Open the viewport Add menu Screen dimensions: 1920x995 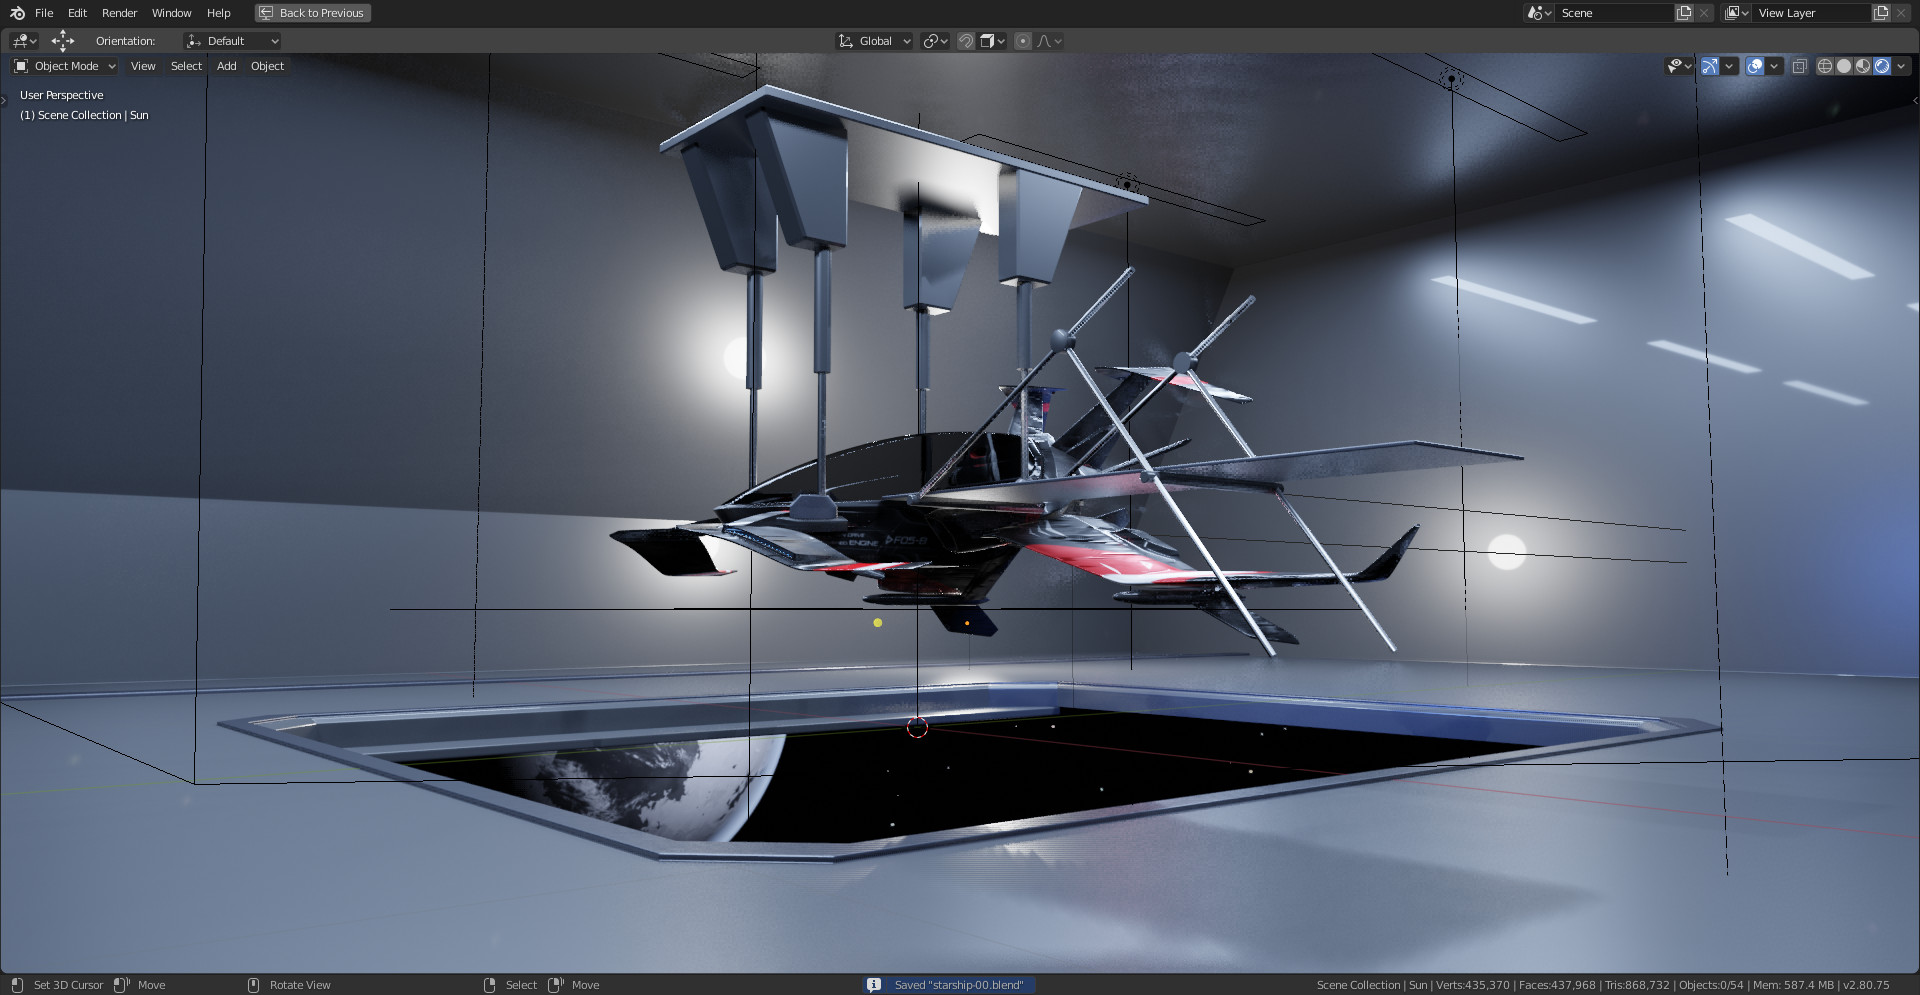(x=227, y=66)
